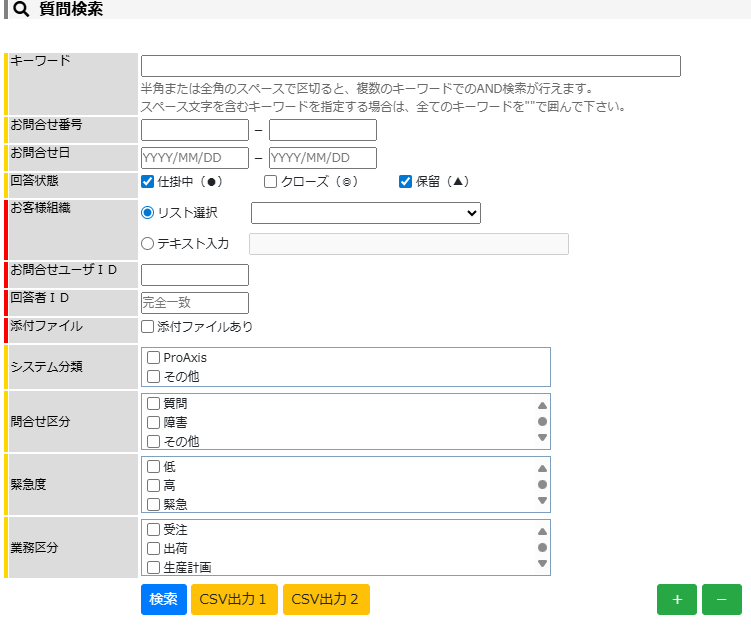Click the green minus button
The width and height of the screenshot is (751, 635).
(721, 599)
